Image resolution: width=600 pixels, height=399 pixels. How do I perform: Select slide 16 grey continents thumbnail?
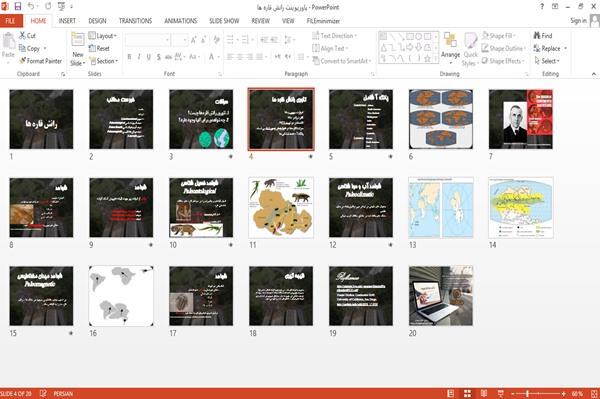(121, 296)
